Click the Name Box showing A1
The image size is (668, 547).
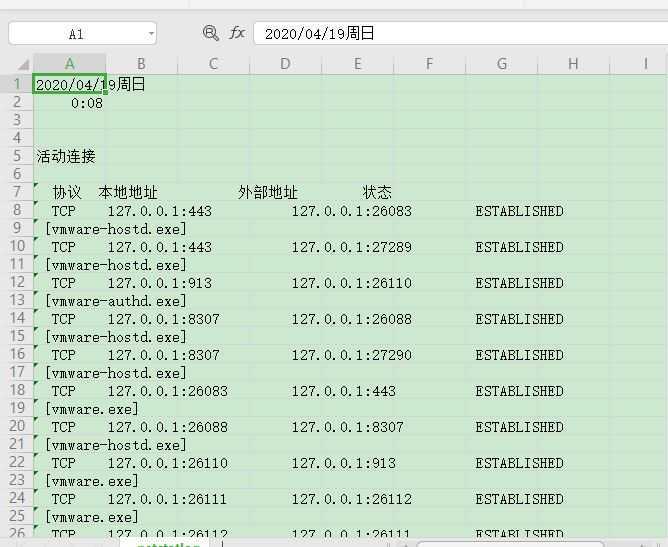coord(82,33)
